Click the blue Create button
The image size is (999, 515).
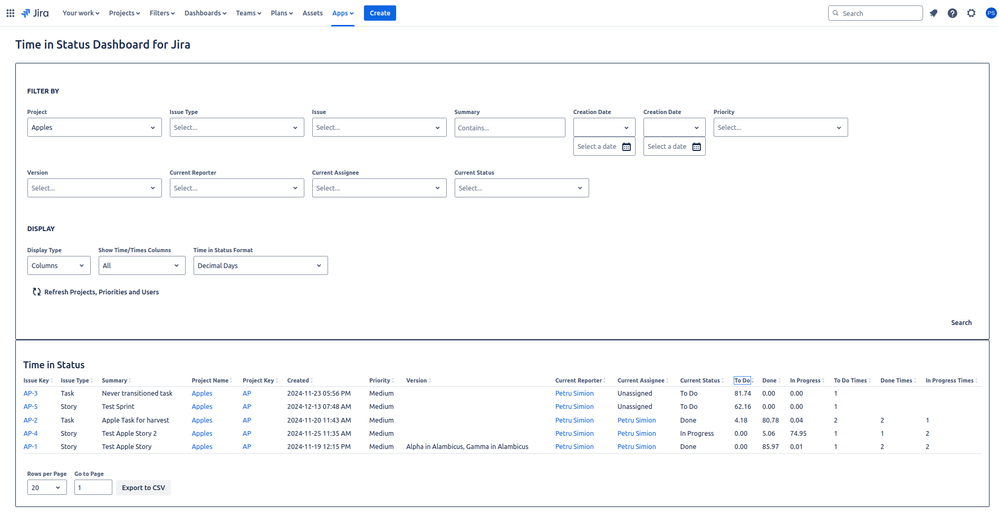pos(380,13)
